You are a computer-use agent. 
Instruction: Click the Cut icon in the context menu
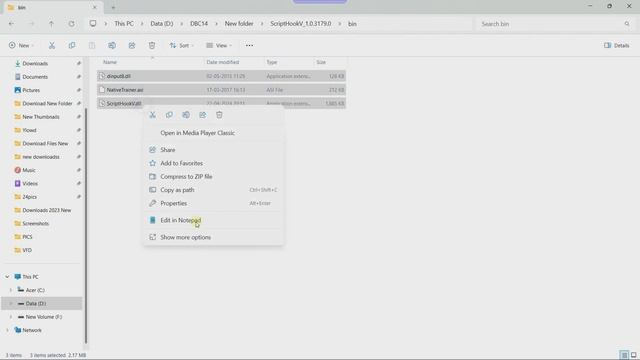pyautogui.click(x=153, y=115)
